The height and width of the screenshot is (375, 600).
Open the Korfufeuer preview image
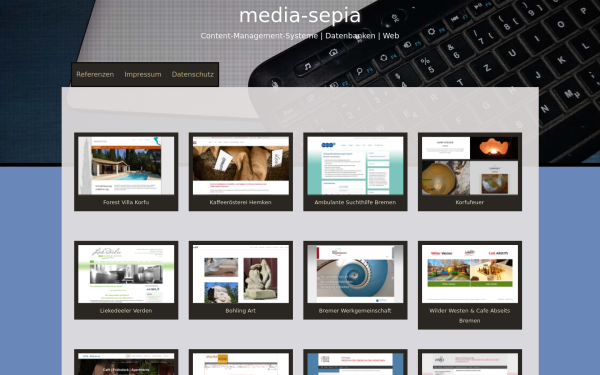pyautogui.click(x=470, y=166)
